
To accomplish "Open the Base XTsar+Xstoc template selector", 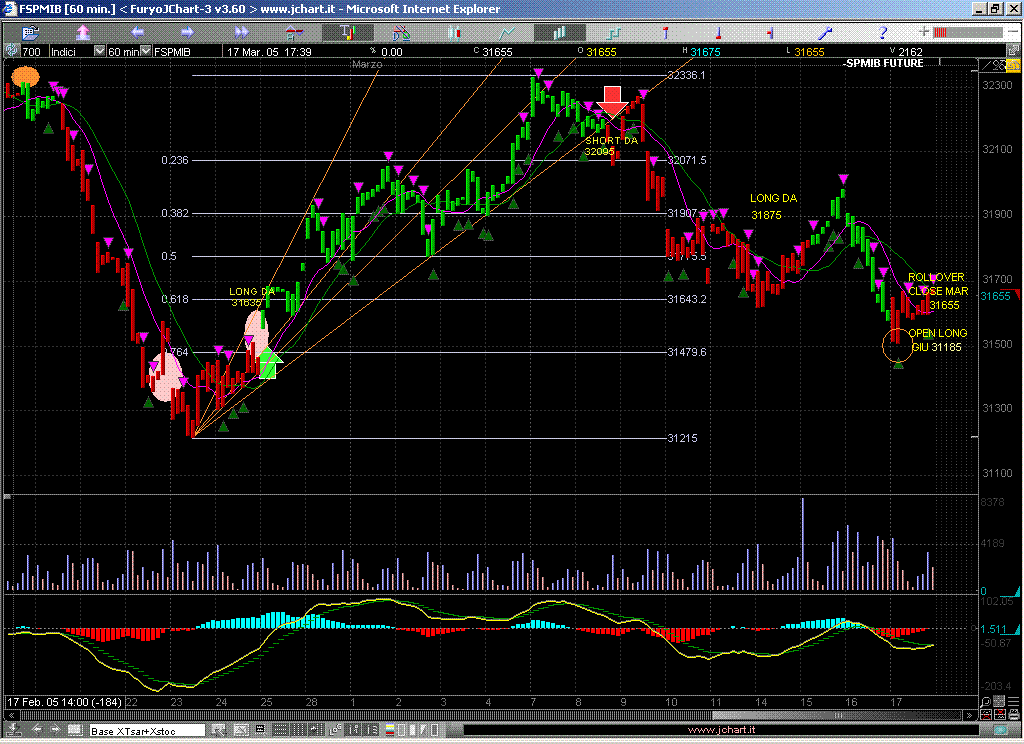I will 146,731.
